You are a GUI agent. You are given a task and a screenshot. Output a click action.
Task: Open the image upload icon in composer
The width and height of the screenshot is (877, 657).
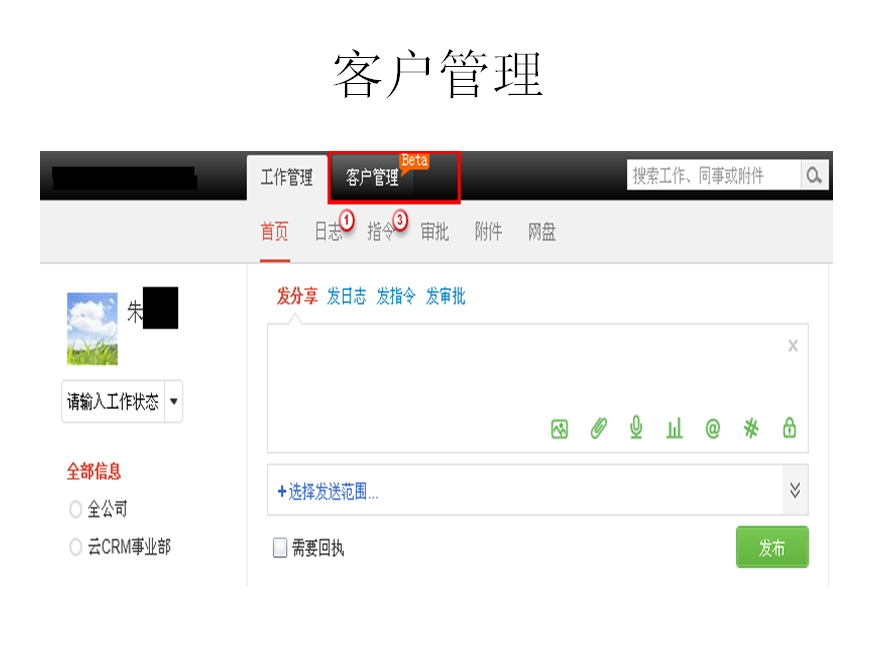558,428
